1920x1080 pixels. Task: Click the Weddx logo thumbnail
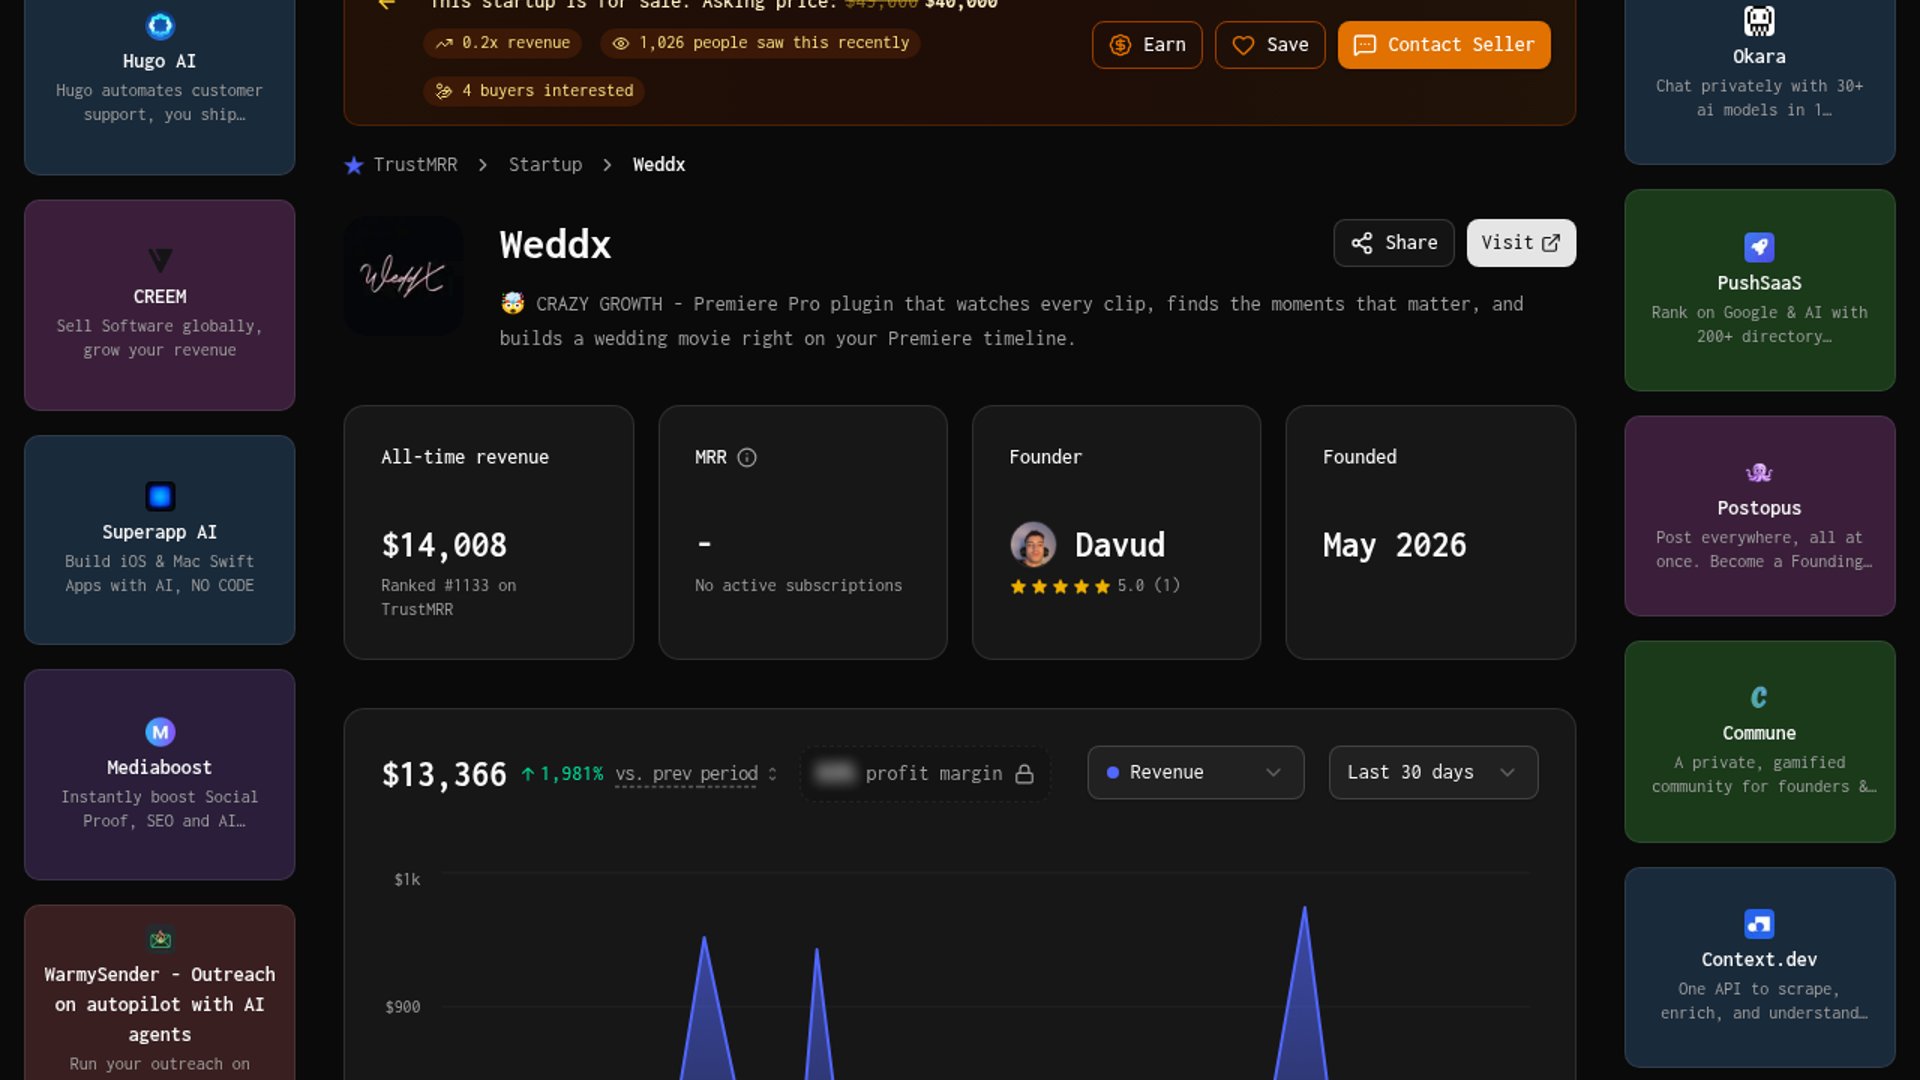403,276
